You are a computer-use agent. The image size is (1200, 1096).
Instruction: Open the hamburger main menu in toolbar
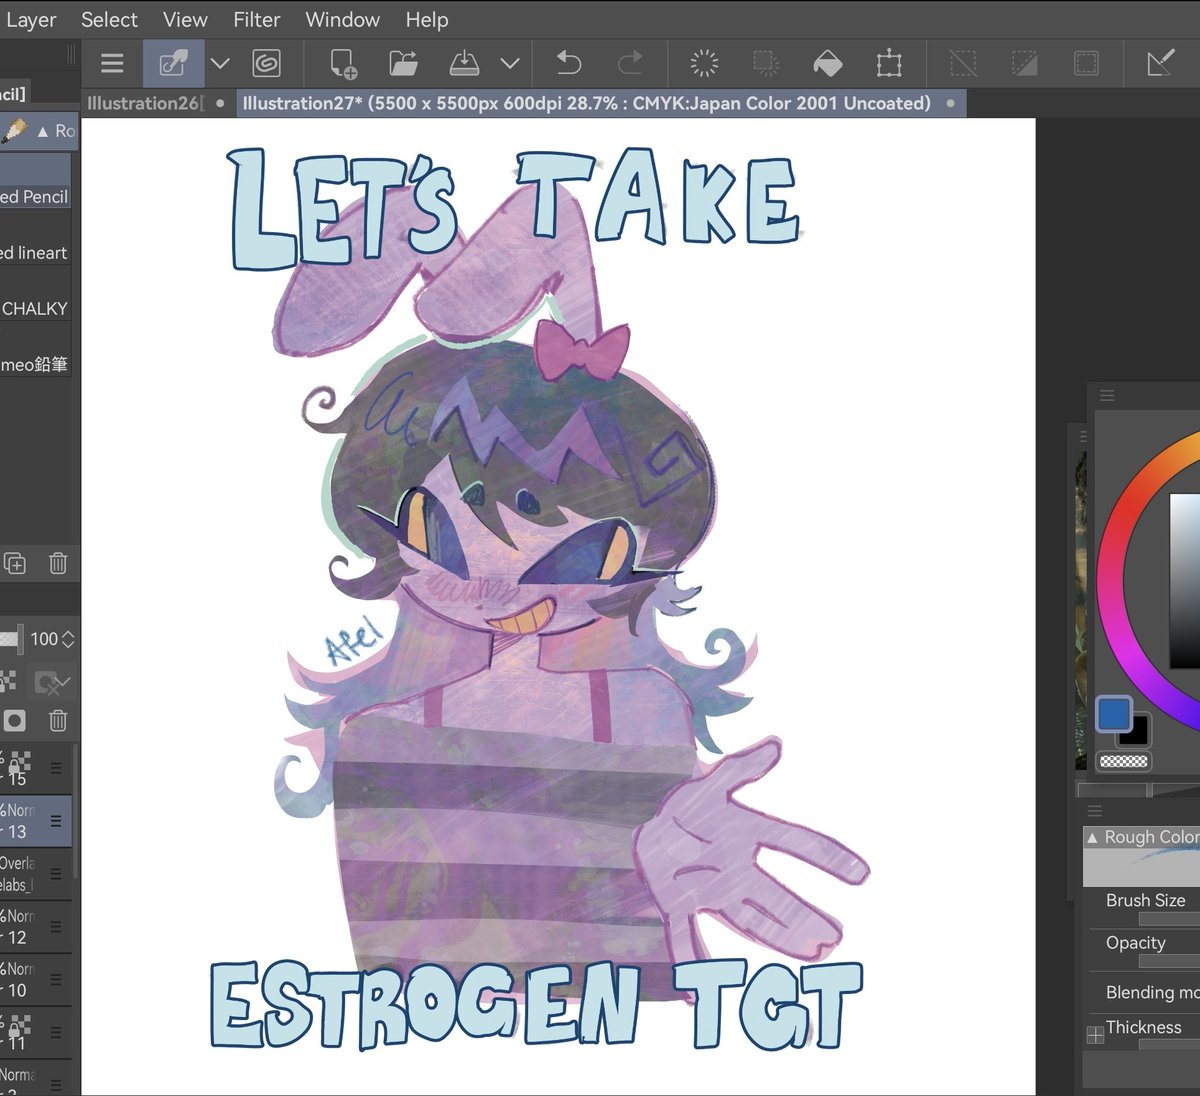pyautogui.click(x=112, y=64)
